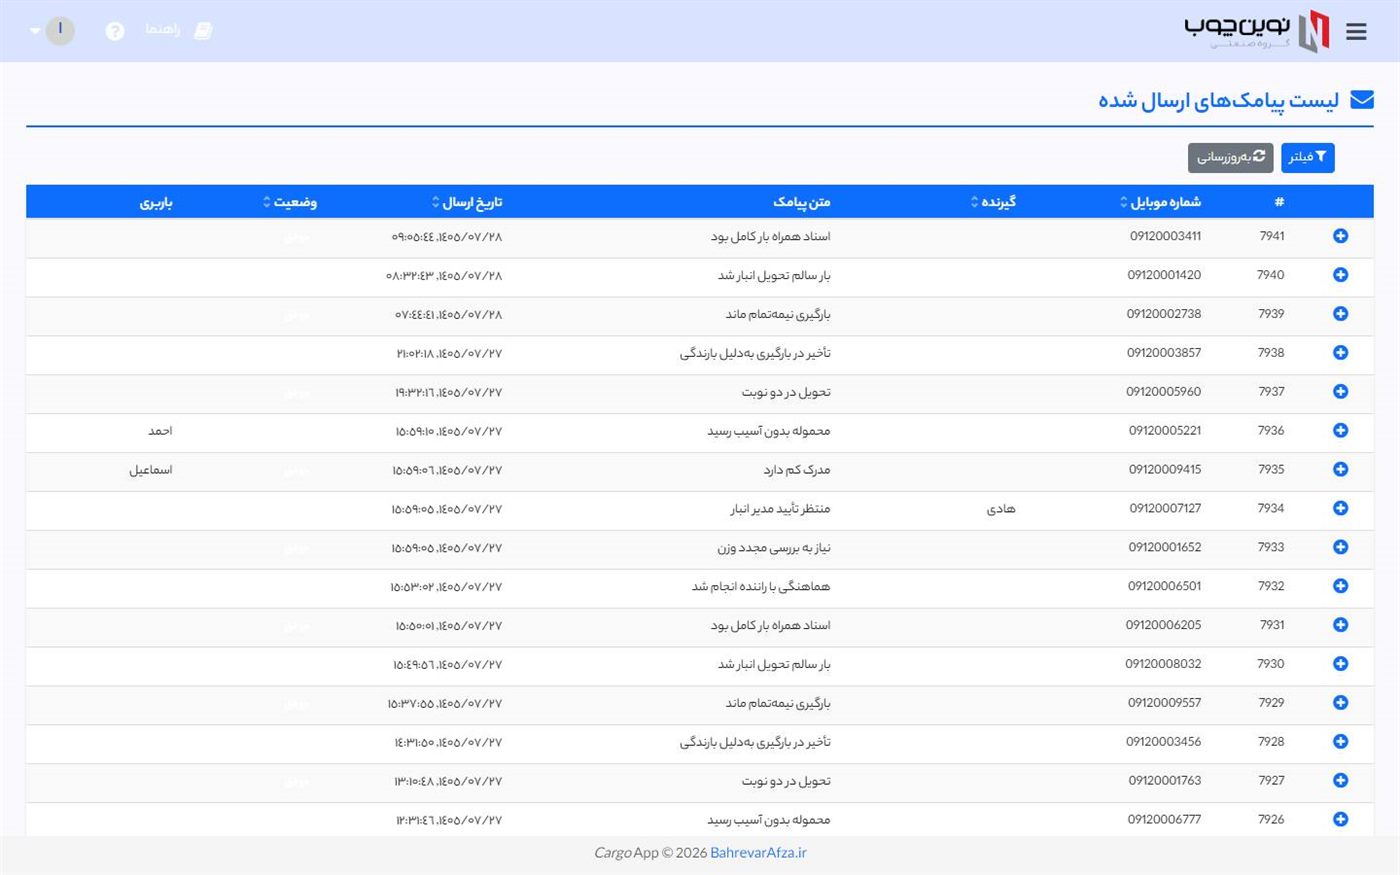This screenshot has height=875, width=1400.
Task: Expand row 7932 details
Action: (x=1340, y=586)
